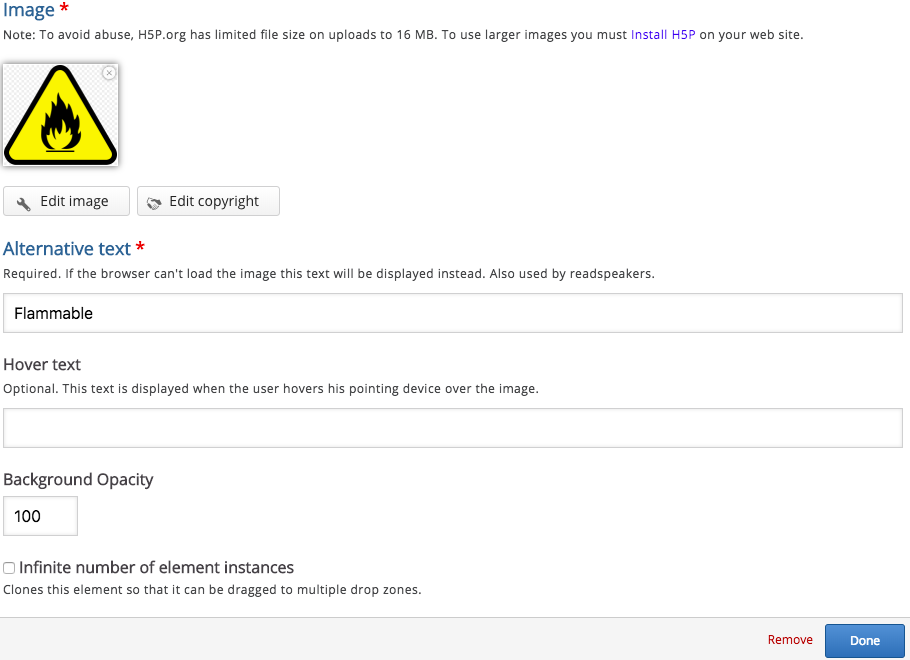This screenshot has height=660, width=910.
Task: Click the Alternative text heading
Action: [x=67, y=248]
